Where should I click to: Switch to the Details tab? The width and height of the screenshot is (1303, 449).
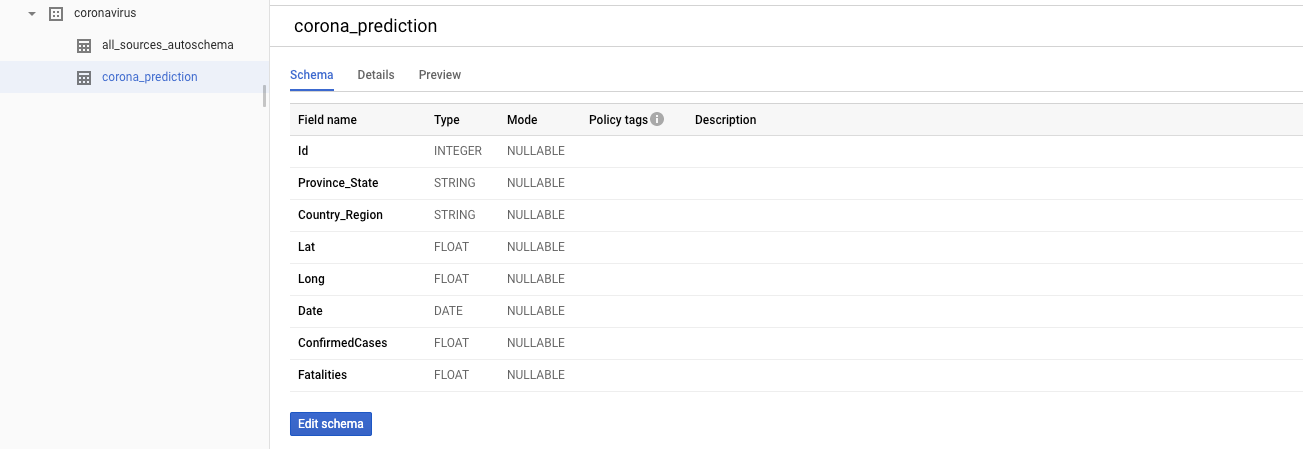click(376, 75)
